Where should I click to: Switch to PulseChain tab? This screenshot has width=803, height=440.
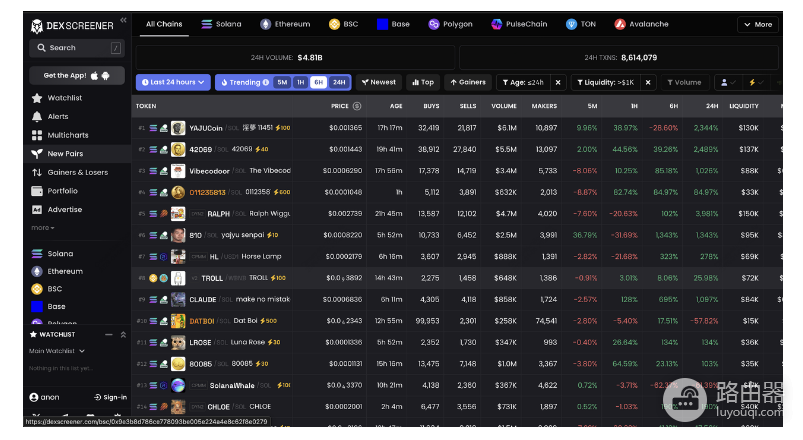coord(519,24)
